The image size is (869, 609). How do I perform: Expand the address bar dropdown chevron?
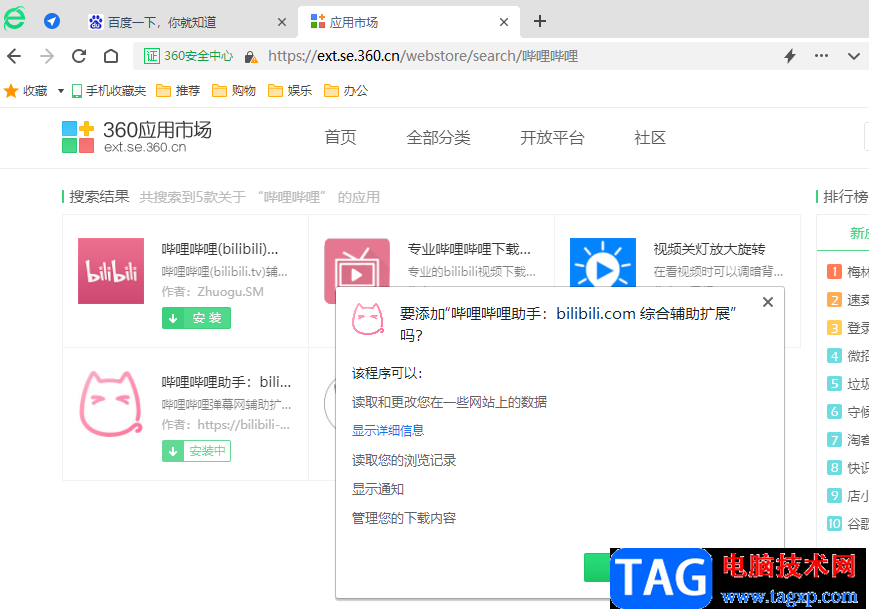(853, 56)
